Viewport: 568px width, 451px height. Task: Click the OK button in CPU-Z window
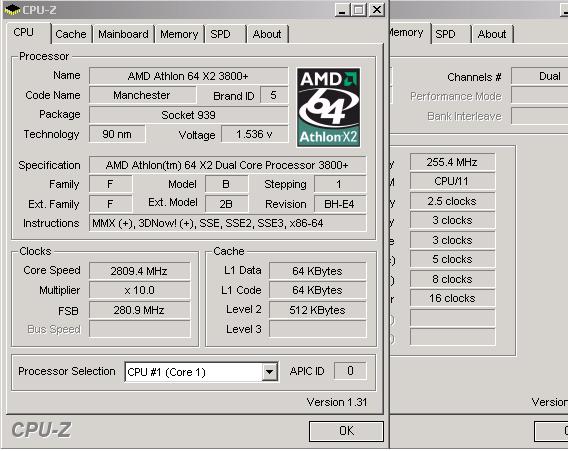346,431
